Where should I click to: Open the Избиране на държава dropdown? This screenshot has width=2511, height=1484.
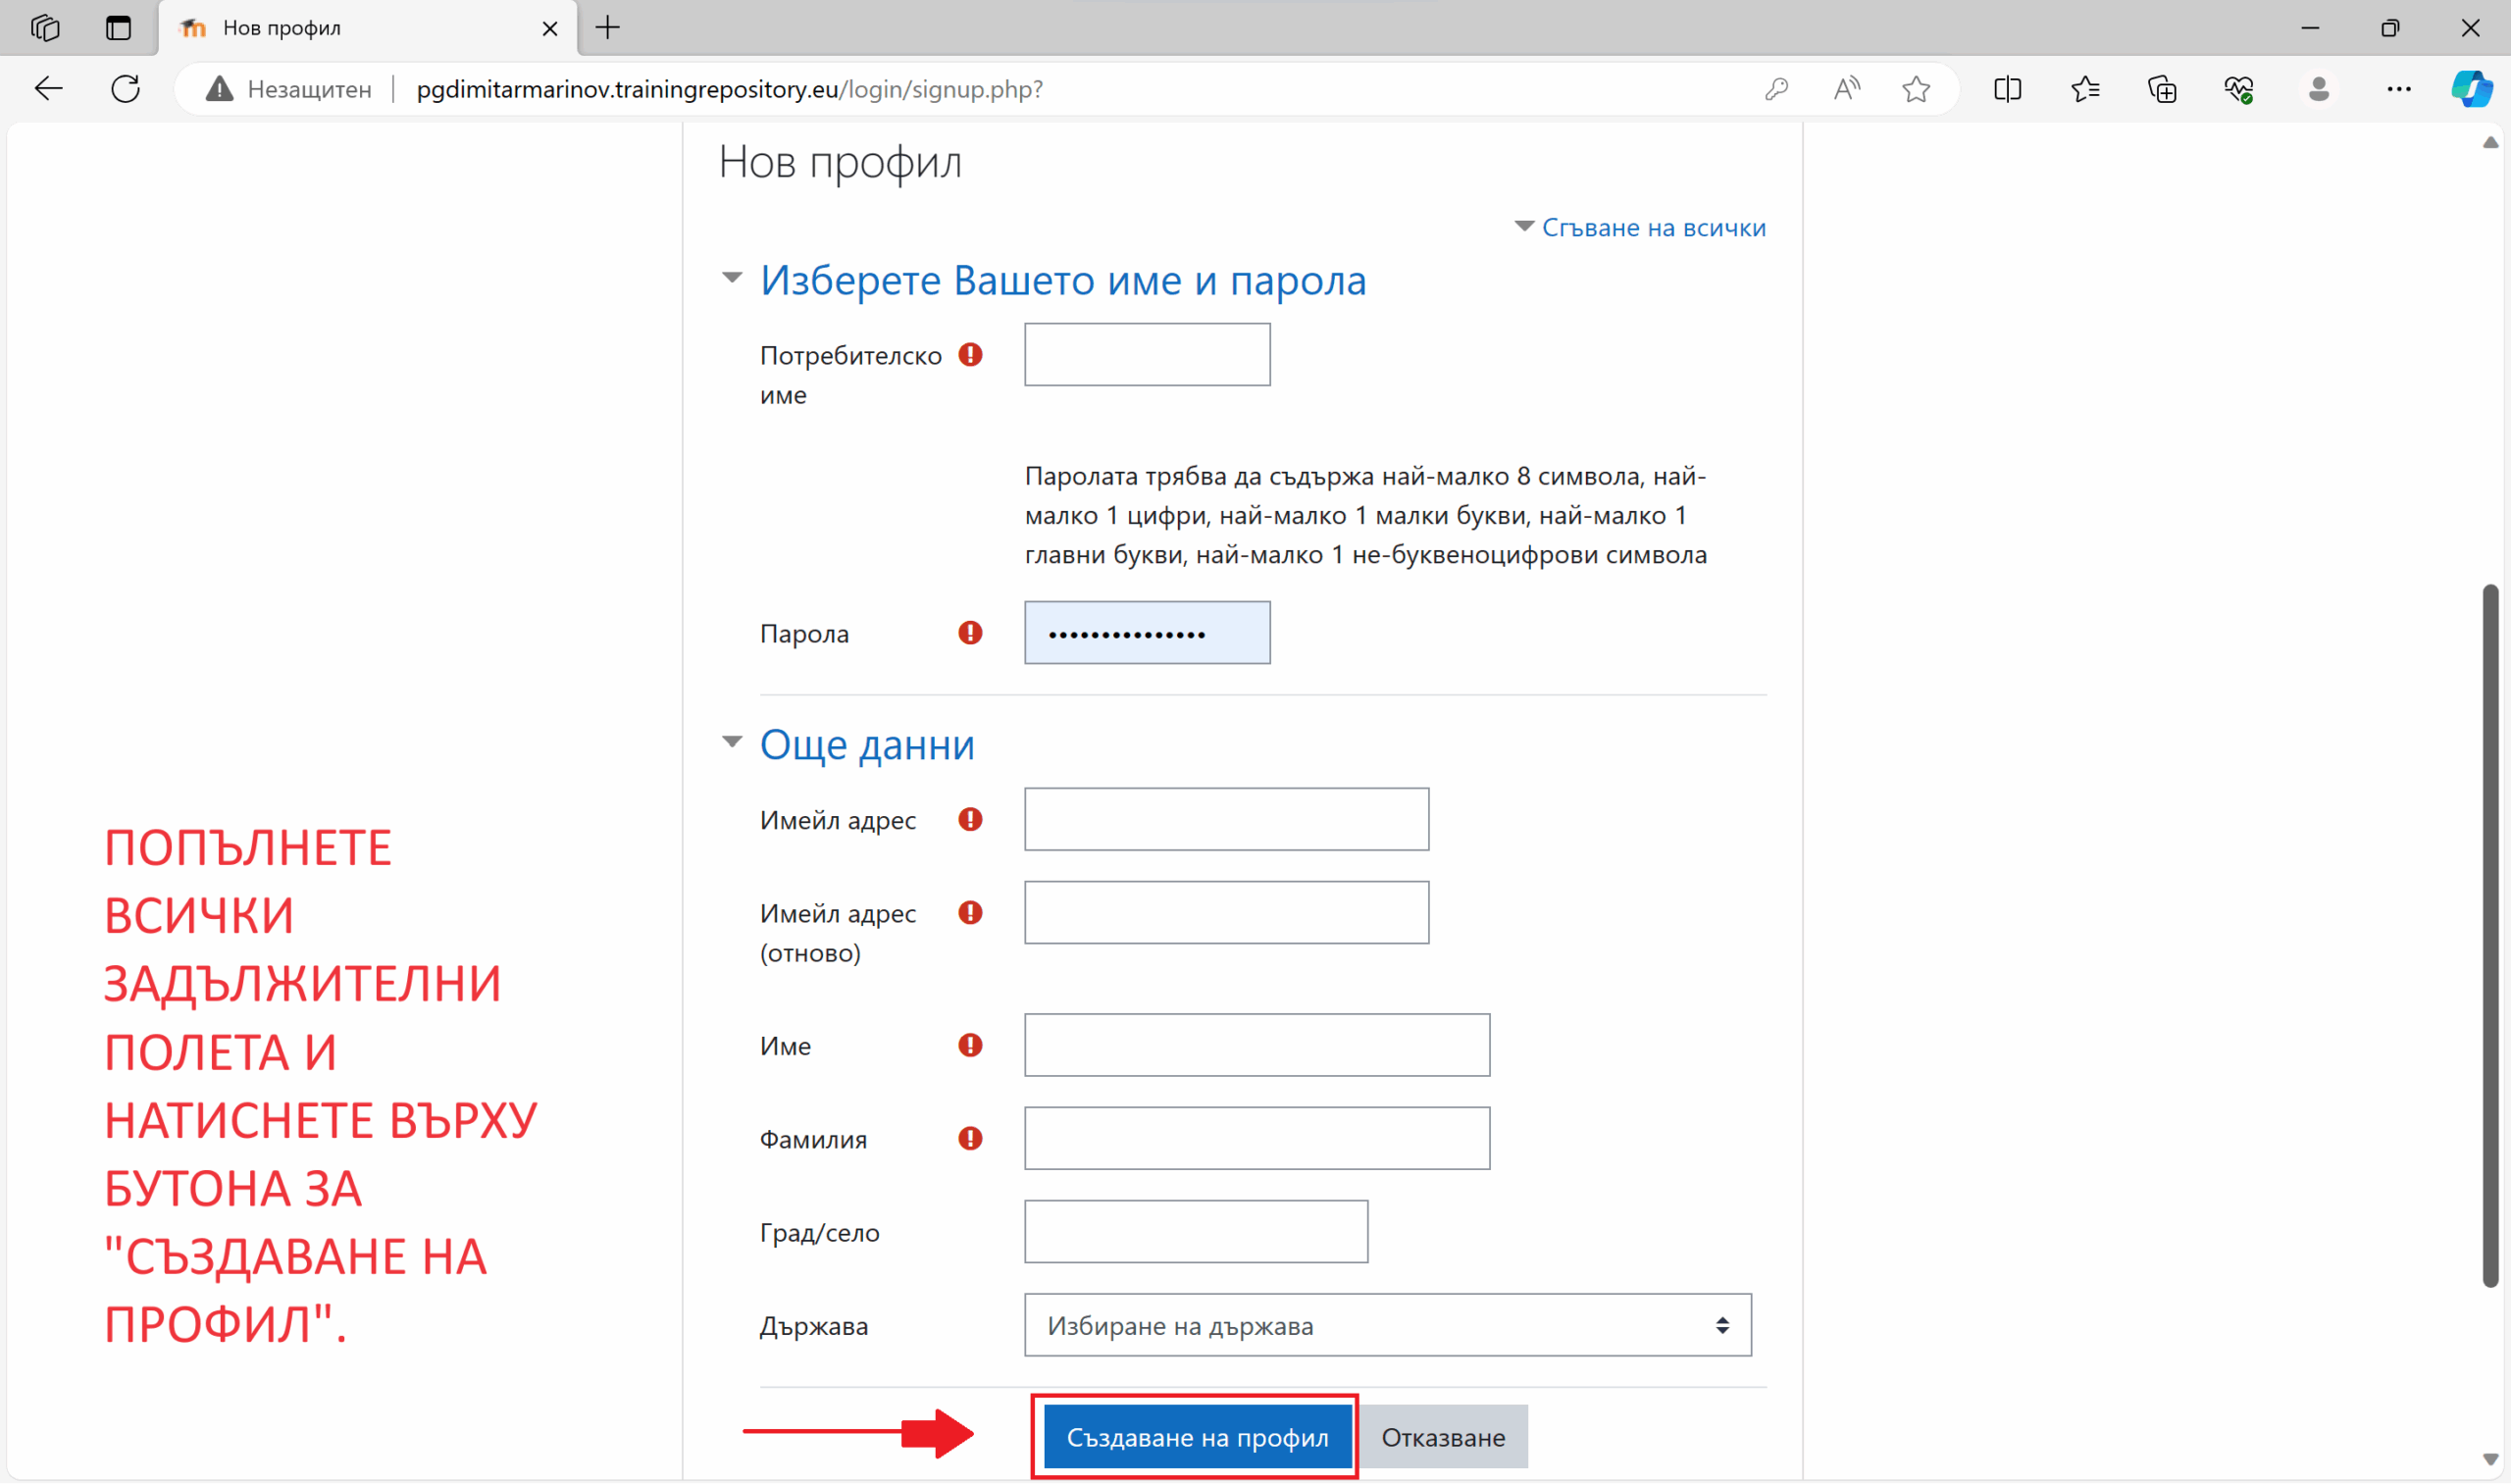(x=1387, y=1325)
